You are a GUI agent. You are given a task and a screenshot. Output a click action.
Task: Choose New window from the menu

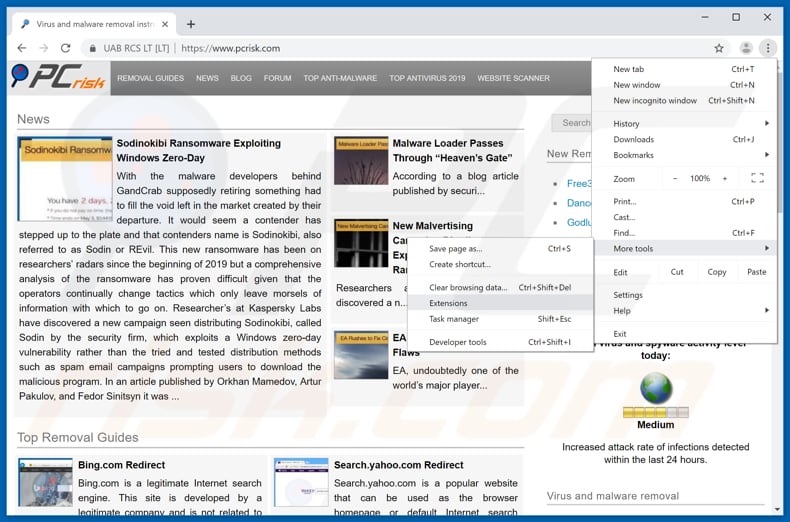pos(684,85)
